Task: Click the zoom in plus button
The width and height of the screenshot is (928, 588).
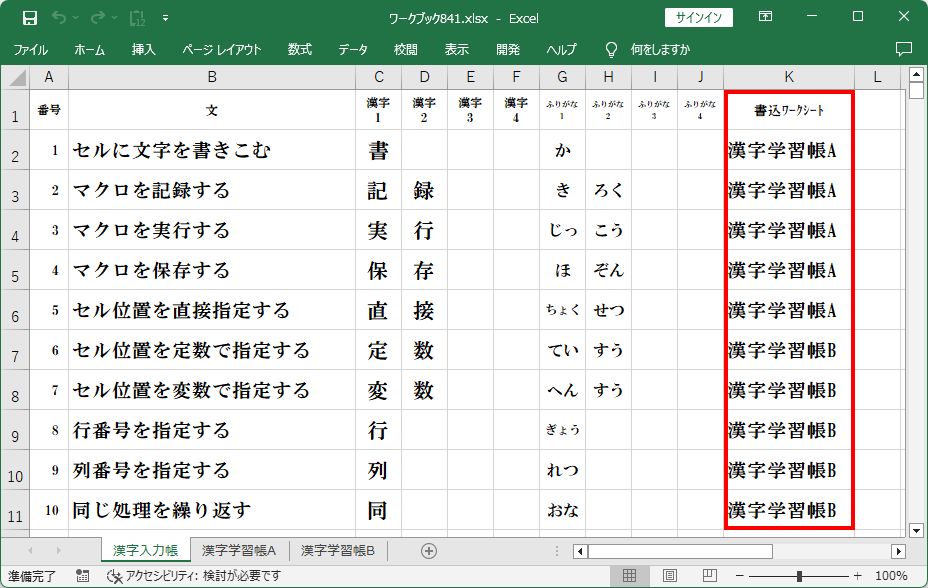Action: coord(858,576)
